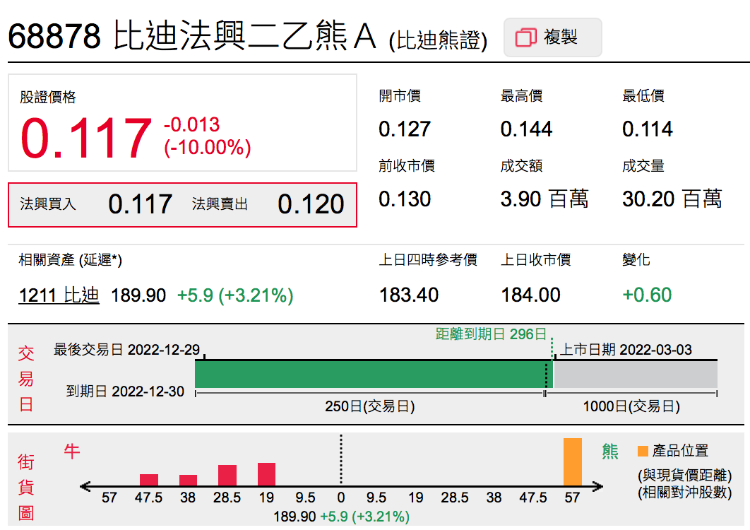Click the 距離到期日 296日 label

click(x=491, y=334)
